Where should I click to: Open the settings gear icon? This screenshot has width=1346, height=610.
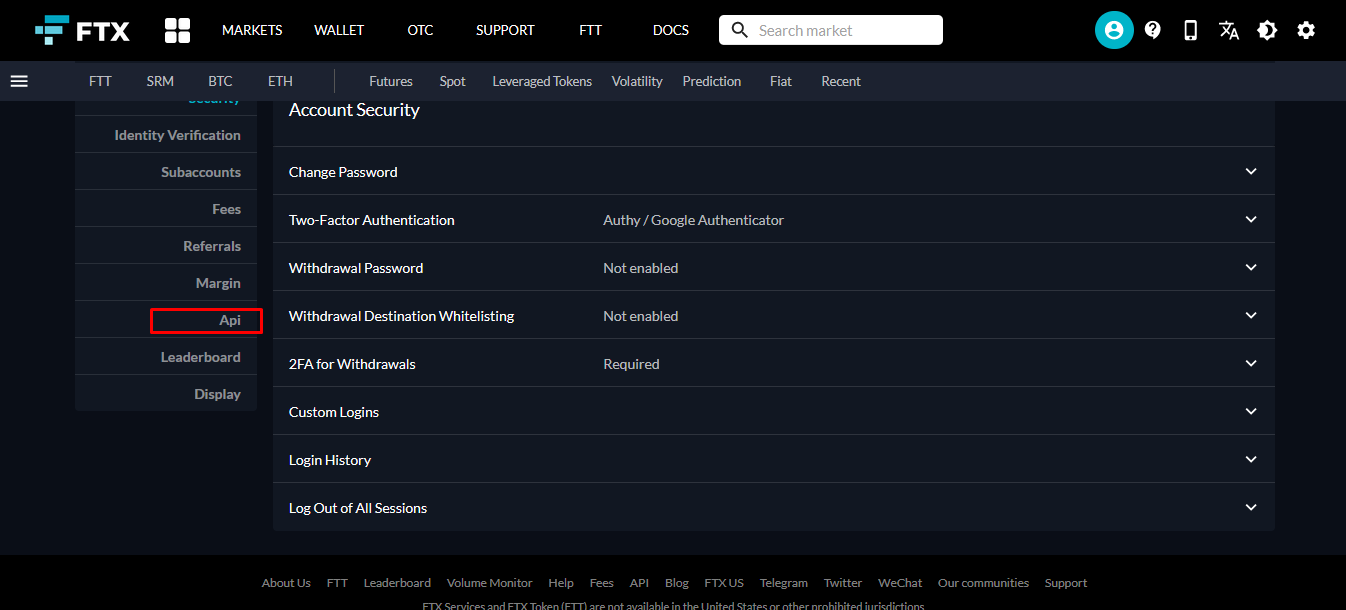(x=1306, y=30)
